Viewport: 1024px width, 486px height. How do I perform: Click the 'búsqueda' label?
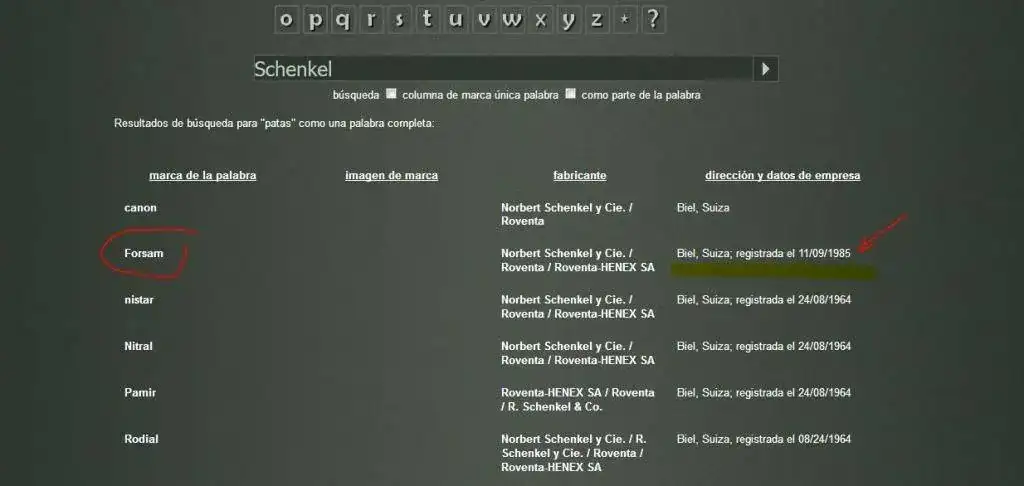click(356, 95)
